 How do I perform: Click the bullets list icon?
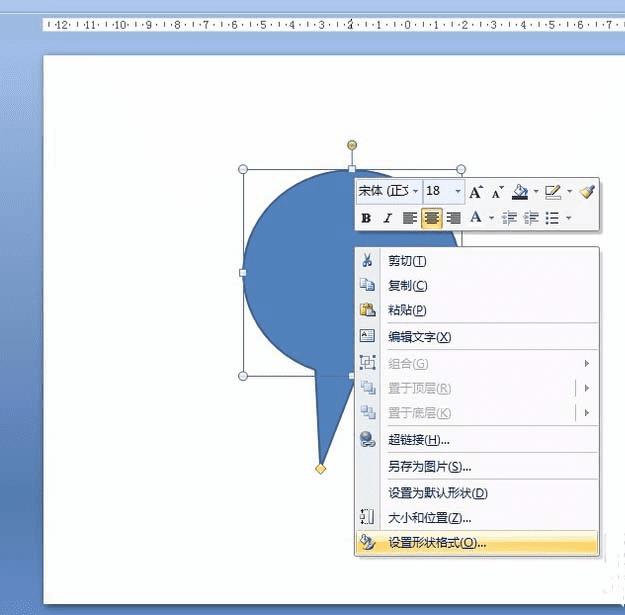552,218
